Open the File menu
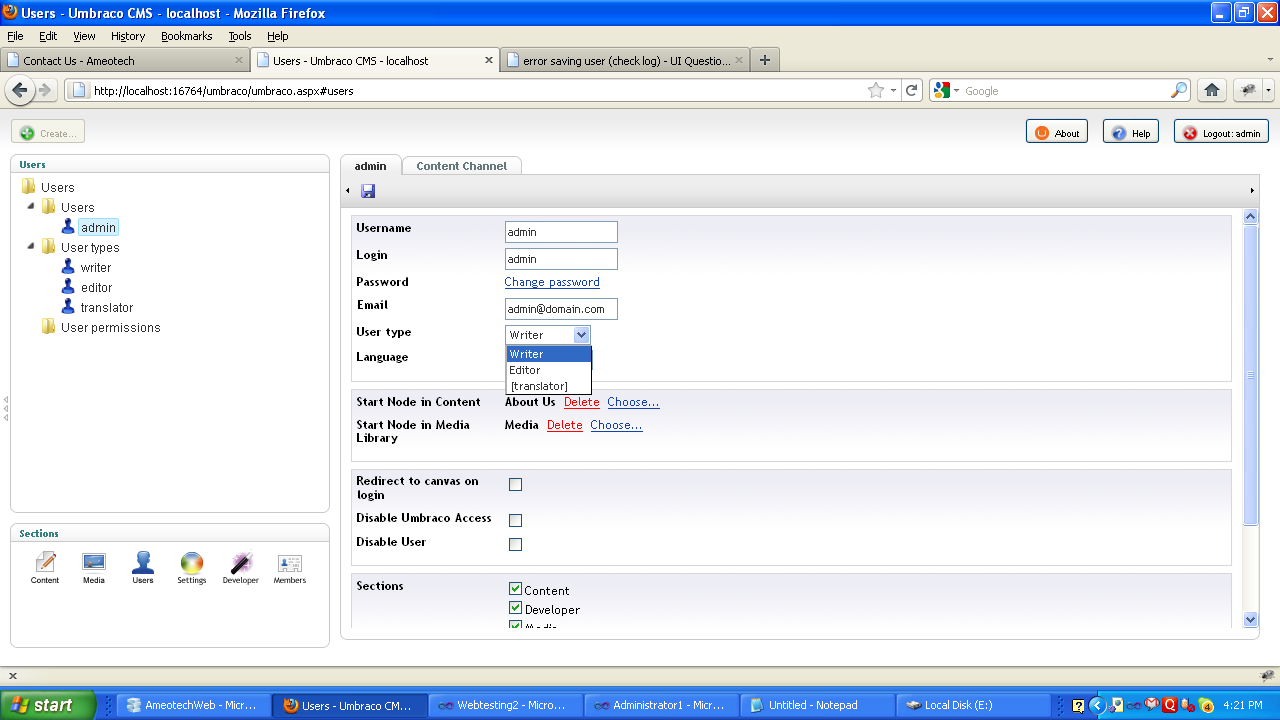The height and width of the screenshot is (720, 1280). (15, 36)
